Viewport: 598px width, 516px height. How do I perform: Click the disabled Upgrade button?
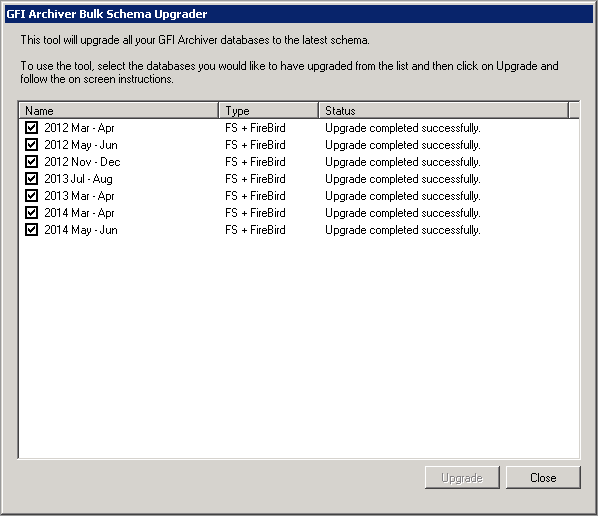click(462, 477)
